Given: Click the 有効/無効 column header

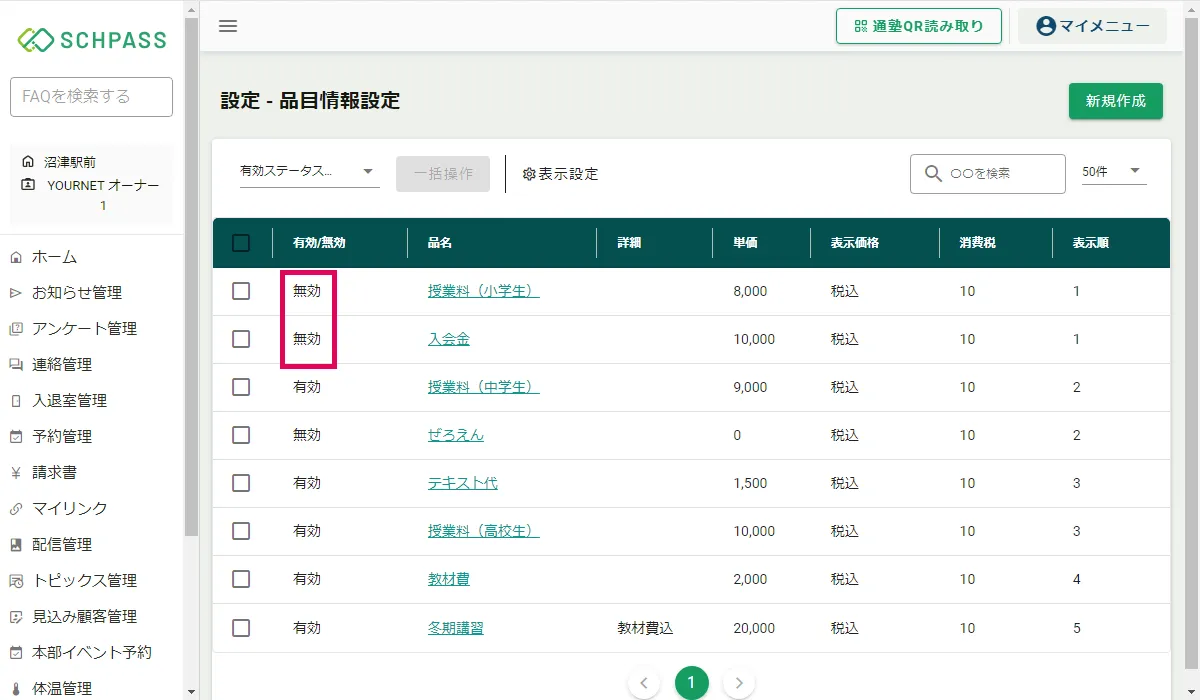Looking at the screenshot, I should [319, 243].
